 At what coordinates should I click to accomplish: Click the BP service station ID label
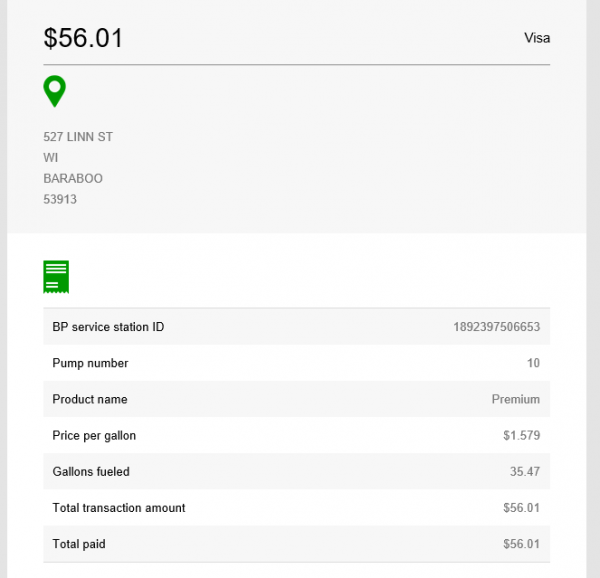(x=108, y=327)
